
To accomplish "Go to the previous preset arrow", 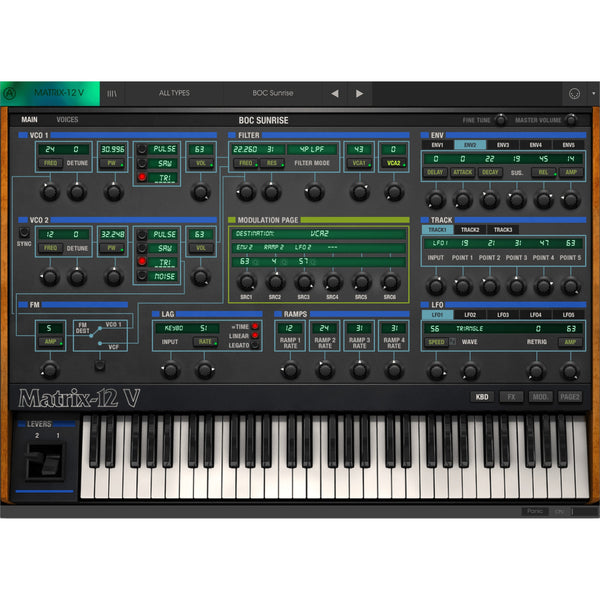I will pyautogui.click(x=334, y=93).
